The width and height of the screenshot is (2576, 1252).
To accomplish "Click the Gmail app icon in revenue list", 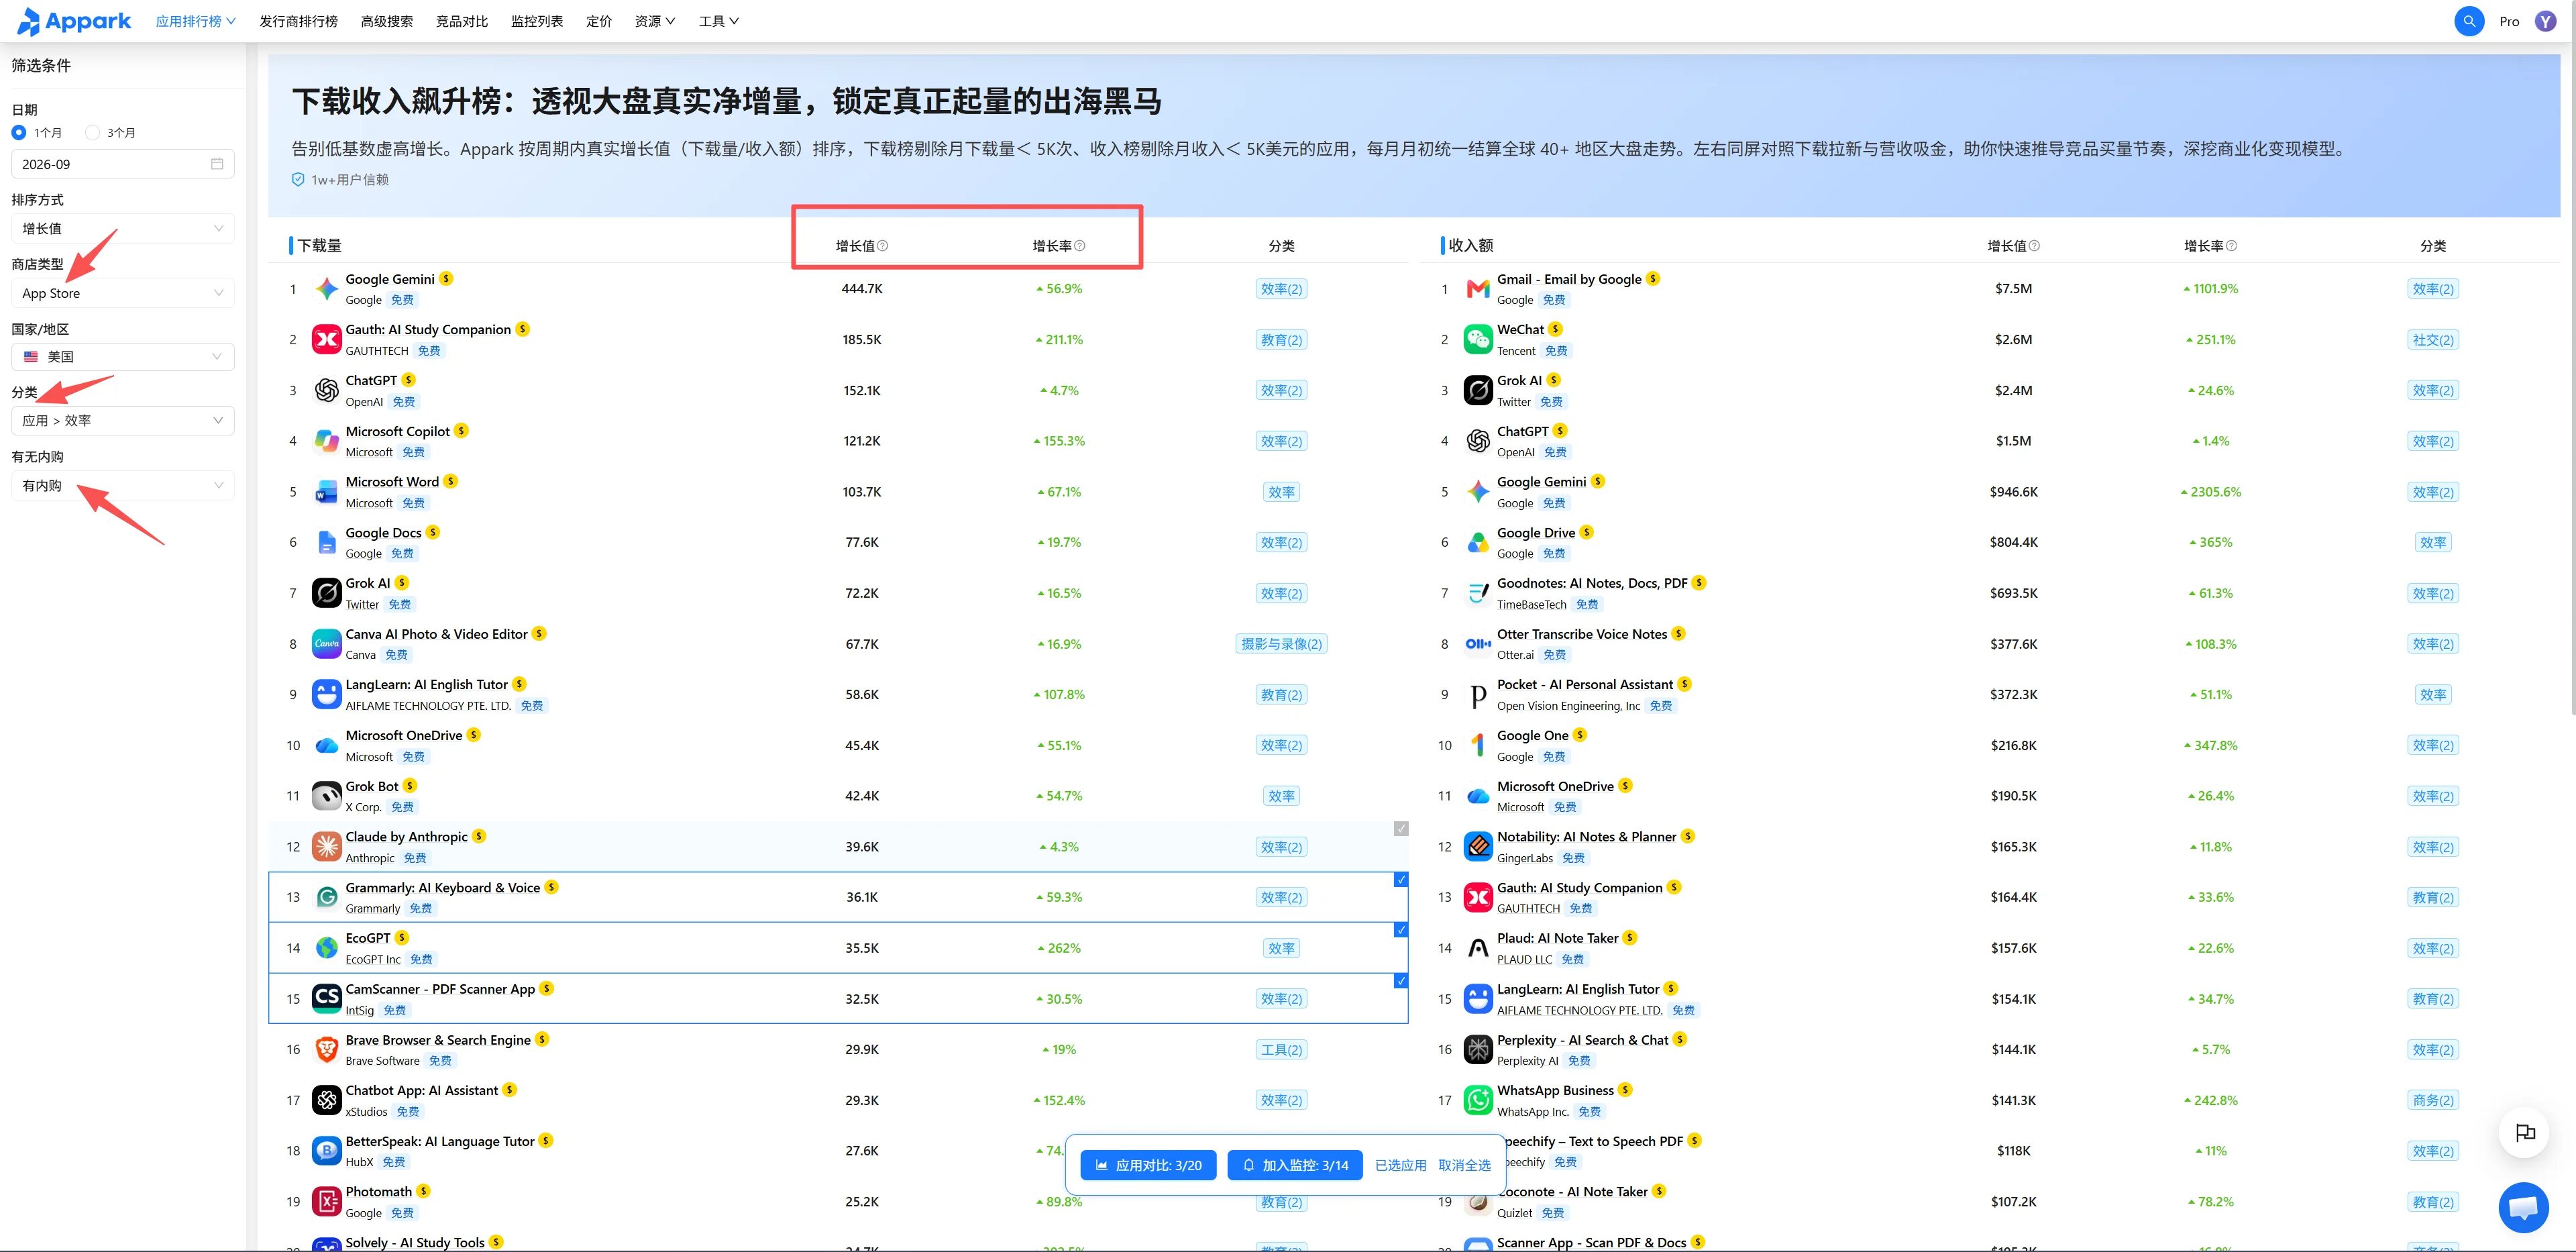I will (1478, 289).
